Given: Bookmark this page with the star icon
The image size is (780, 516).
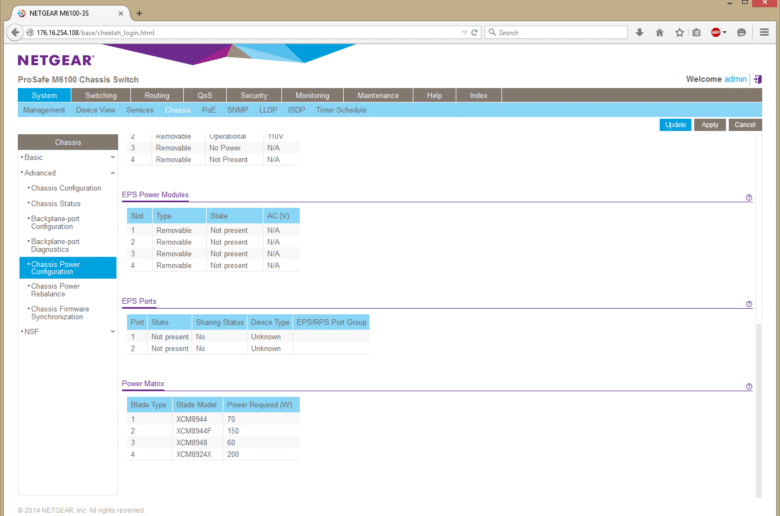Looking at the screenshot, I should 680,32.
